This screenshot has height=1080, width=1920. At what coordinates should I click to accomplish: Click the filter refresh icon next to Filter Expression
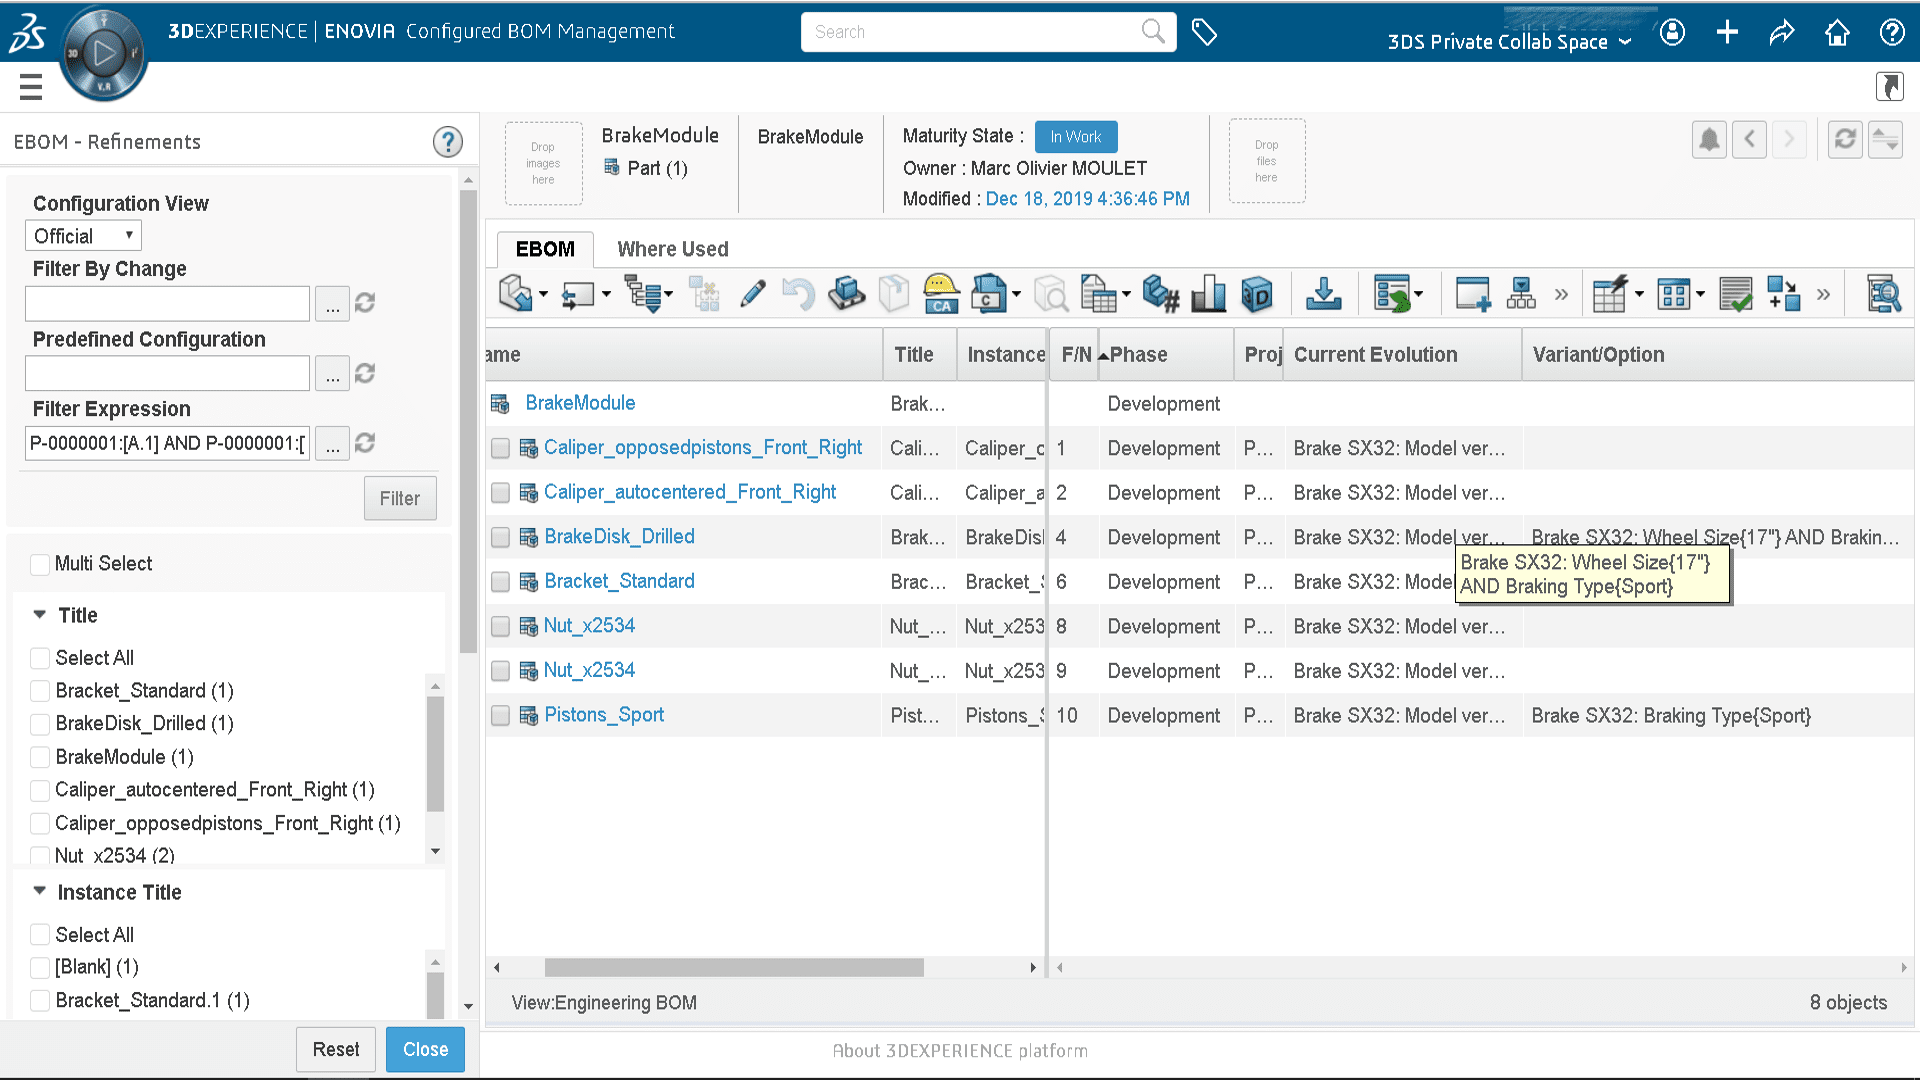tap(367, 443)
